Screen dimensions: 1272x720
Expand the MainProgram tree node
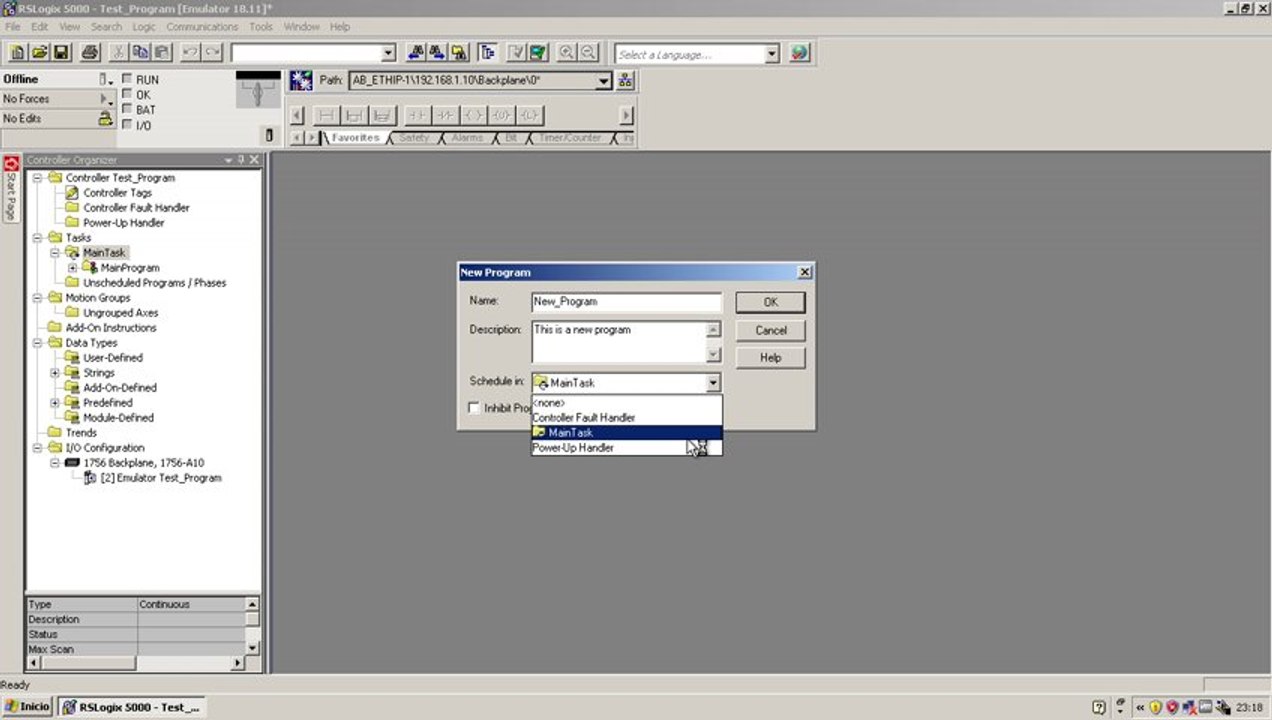[72, 268]
